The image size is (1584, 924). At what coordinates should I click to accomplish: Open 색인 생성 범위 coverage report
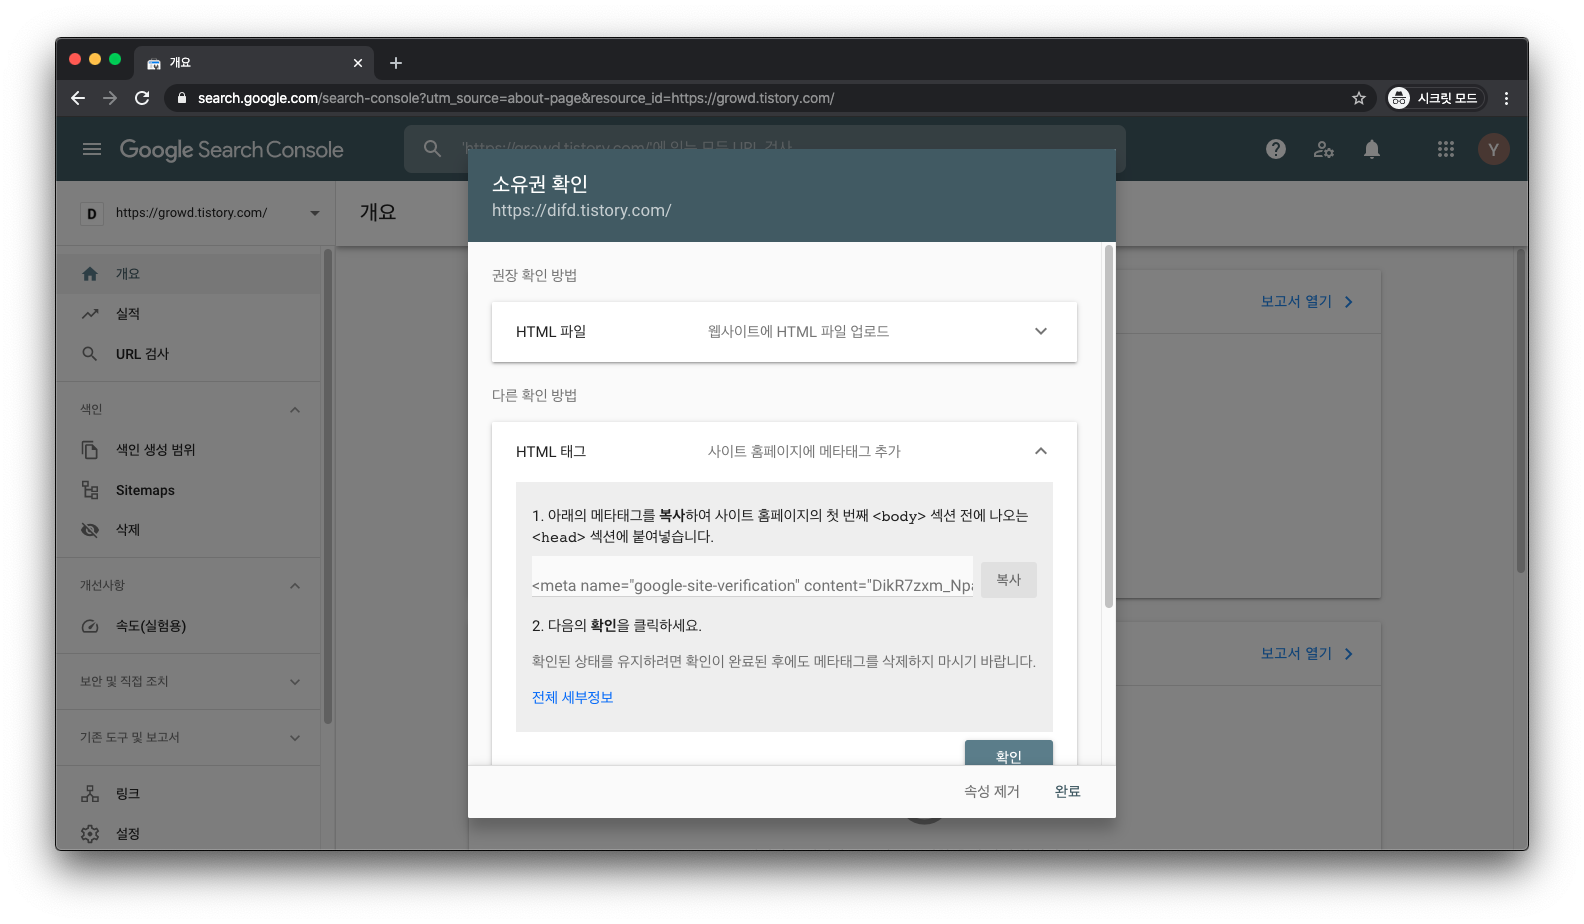pos(188,450)
